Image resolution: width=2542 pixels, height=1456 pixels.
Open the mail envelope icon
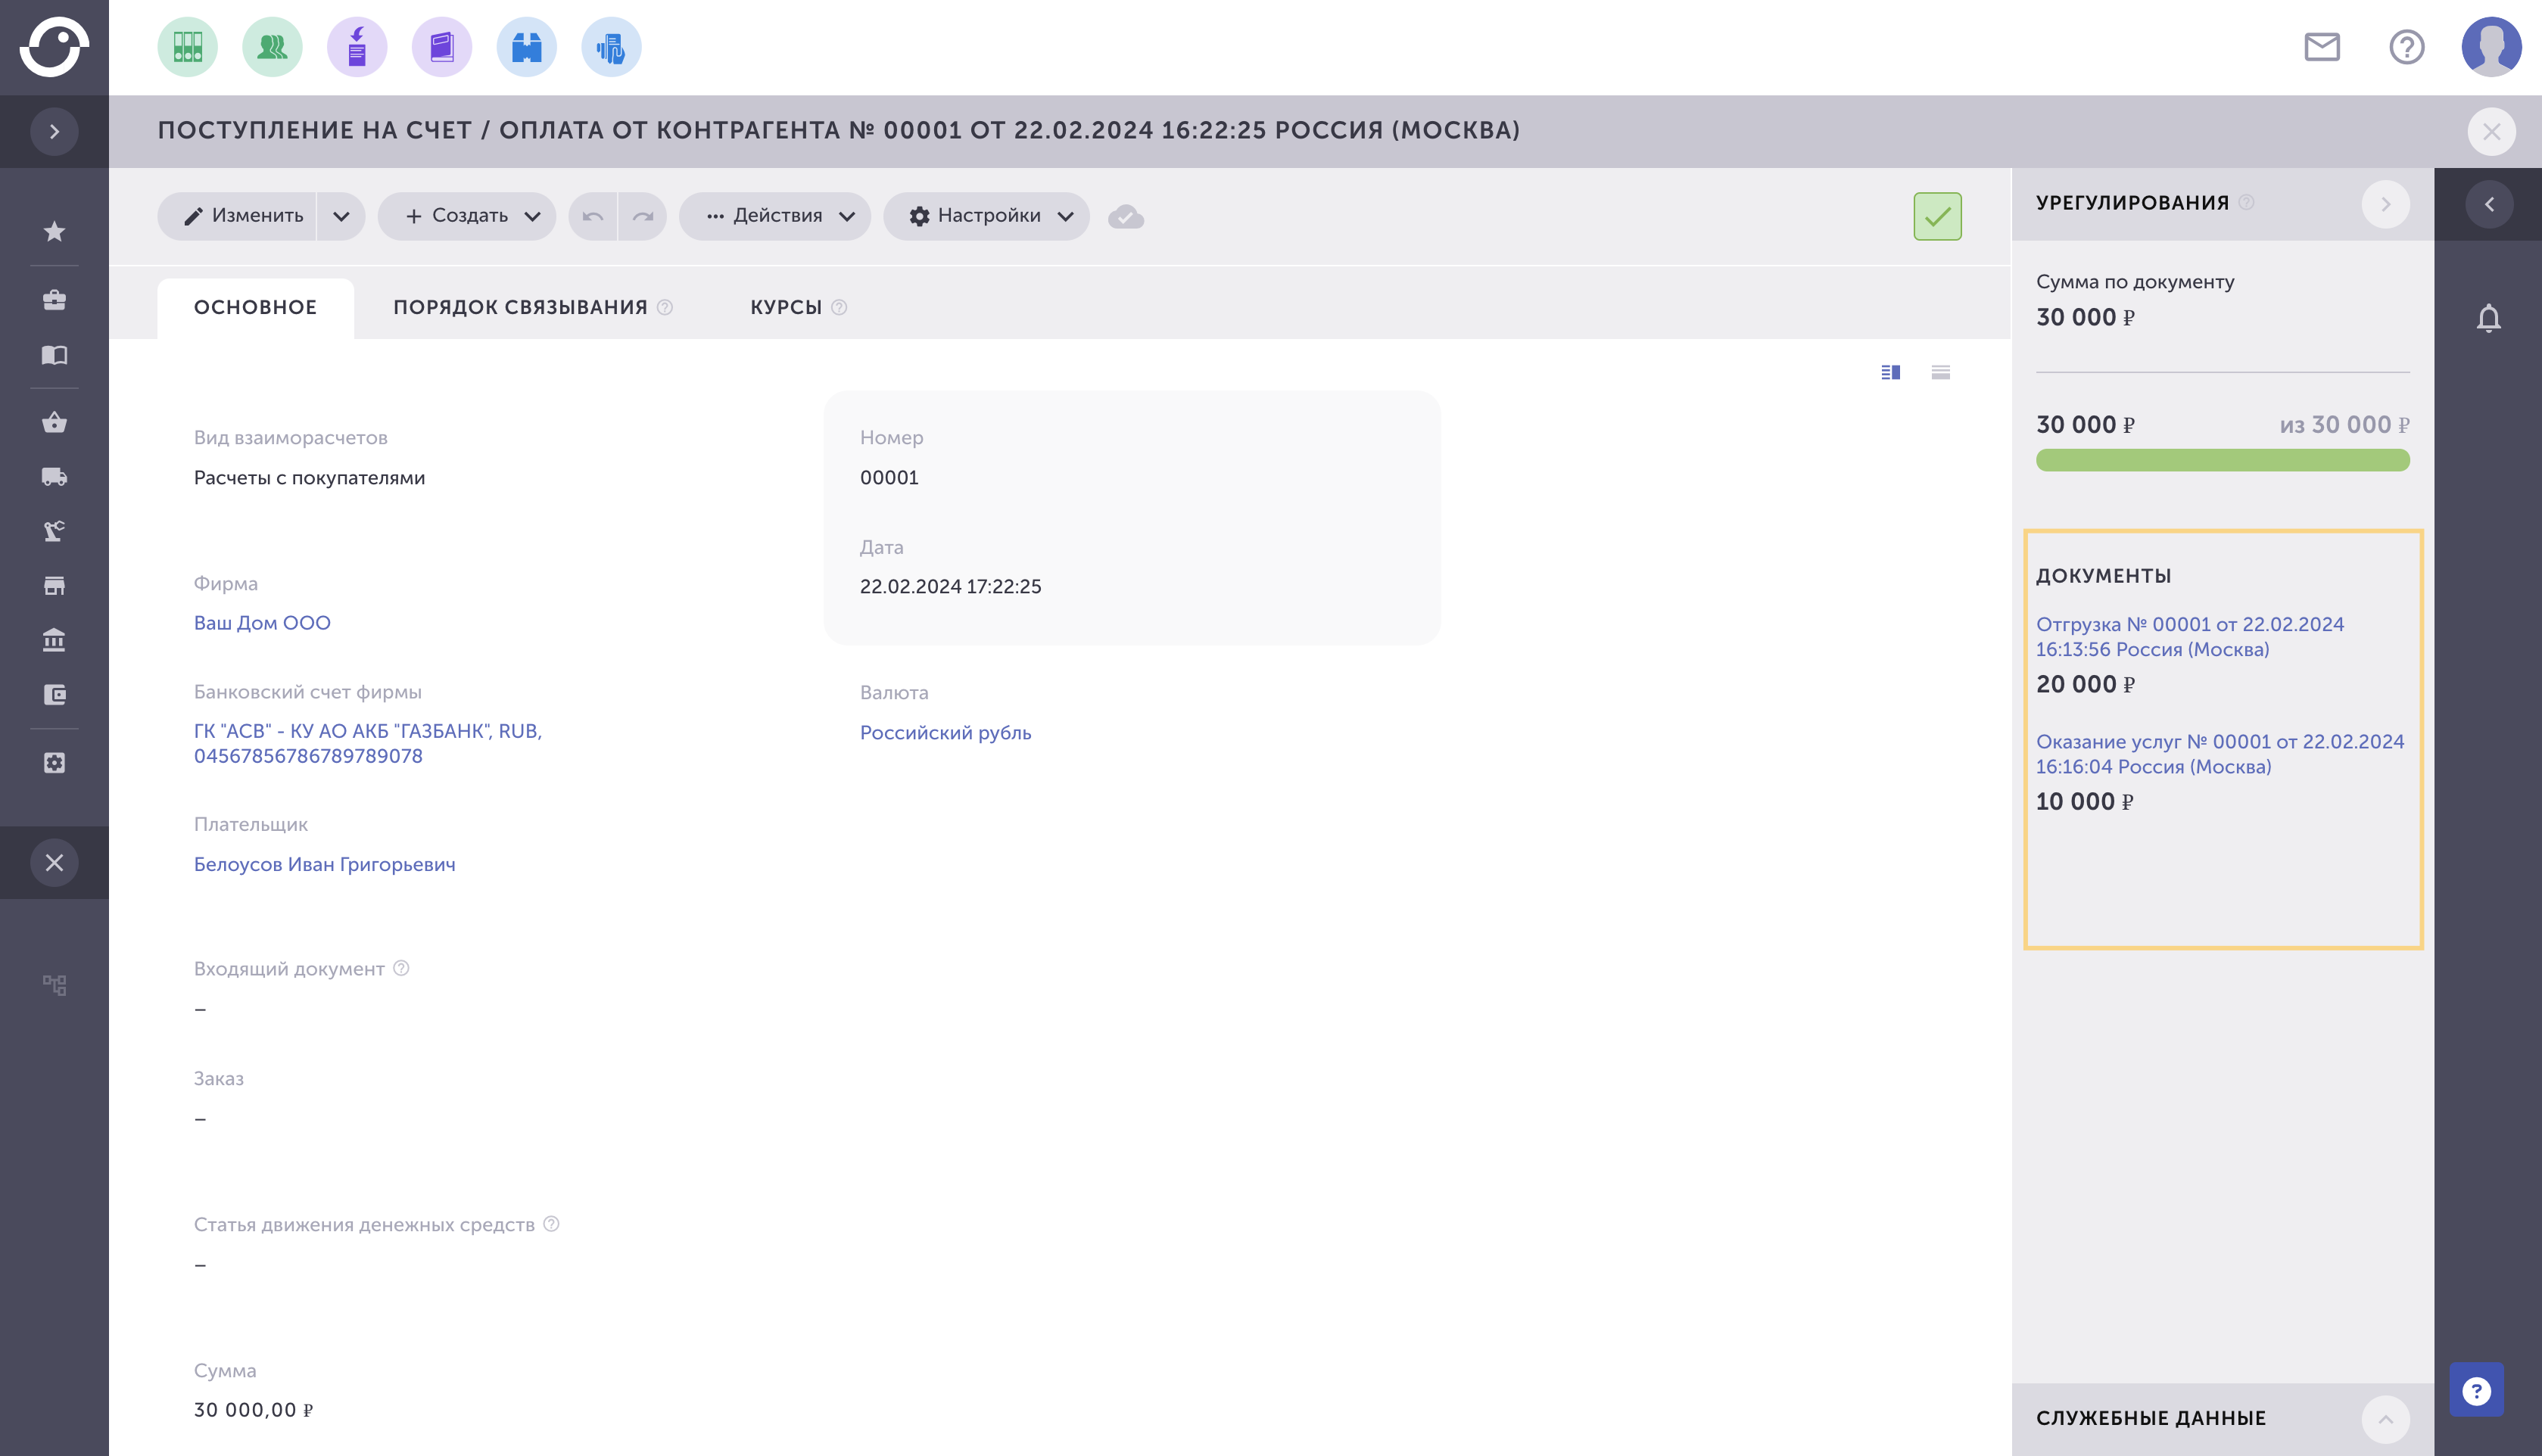click(x=2322, y=47)
